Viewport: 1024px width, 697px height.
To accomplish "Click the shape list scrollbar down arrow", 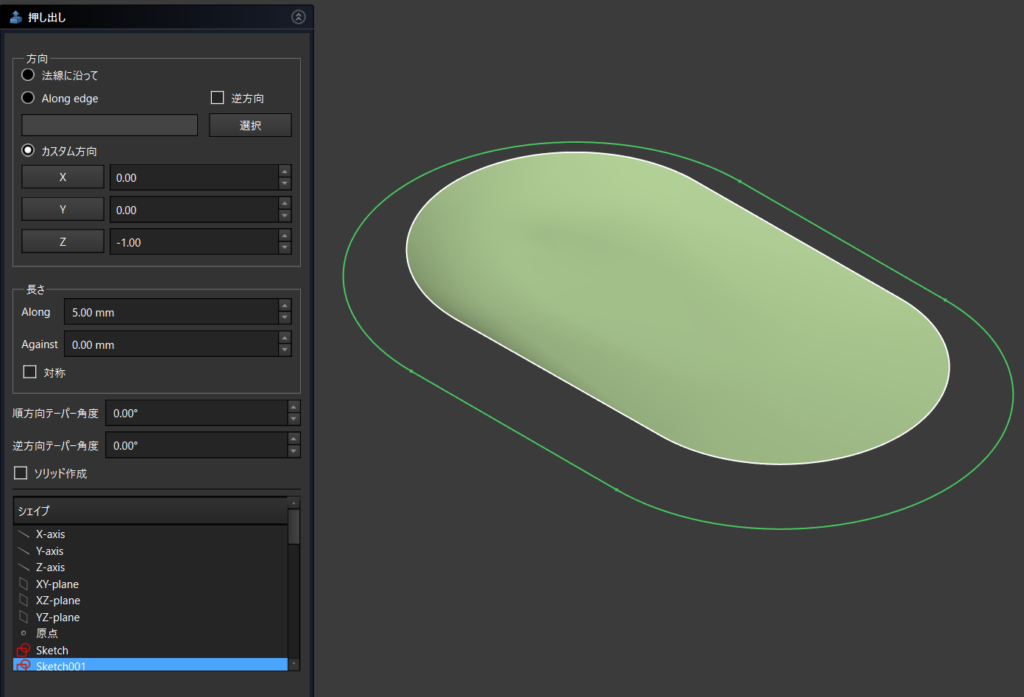I will (x=294, y=664).
